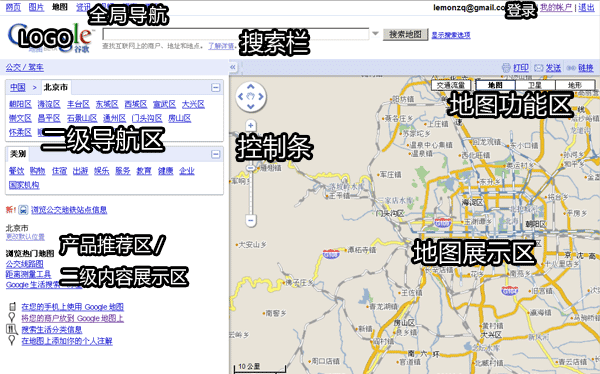Toggle the 交通流量 traffic overlay
This screenshot has height=374, width=600.
click(x=451, y=85)
